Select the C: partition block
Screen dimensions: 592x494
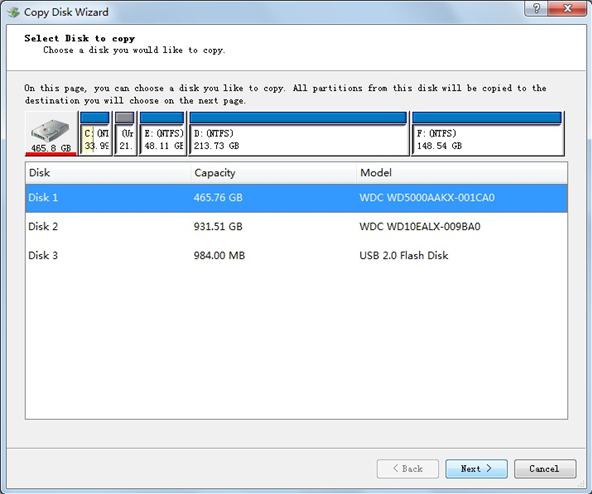pos(95,133)
